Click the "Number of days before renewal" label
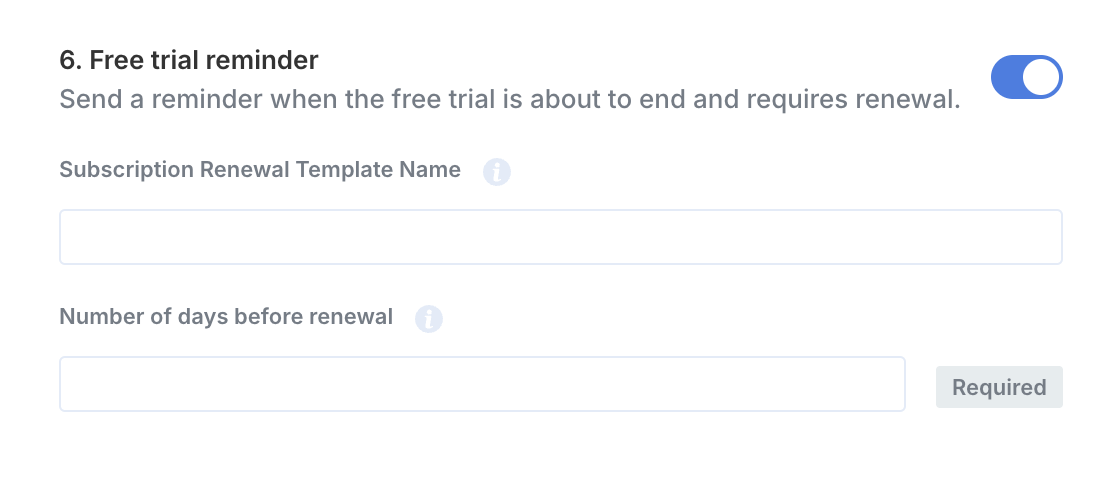The height and width of the screenshot is (491, 1120). tap(226, 317)
